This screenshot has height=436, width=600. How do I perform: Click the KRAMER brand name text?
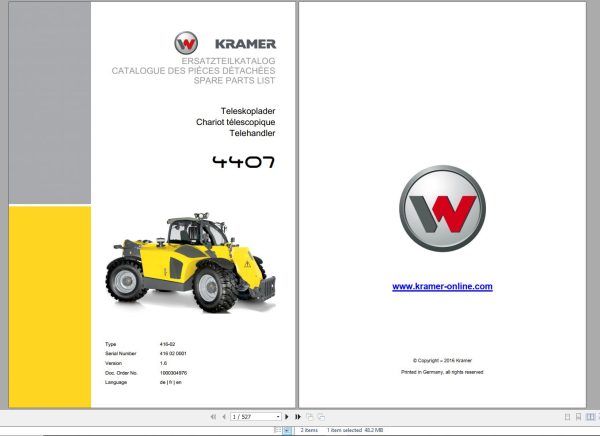tap(245, 44)
